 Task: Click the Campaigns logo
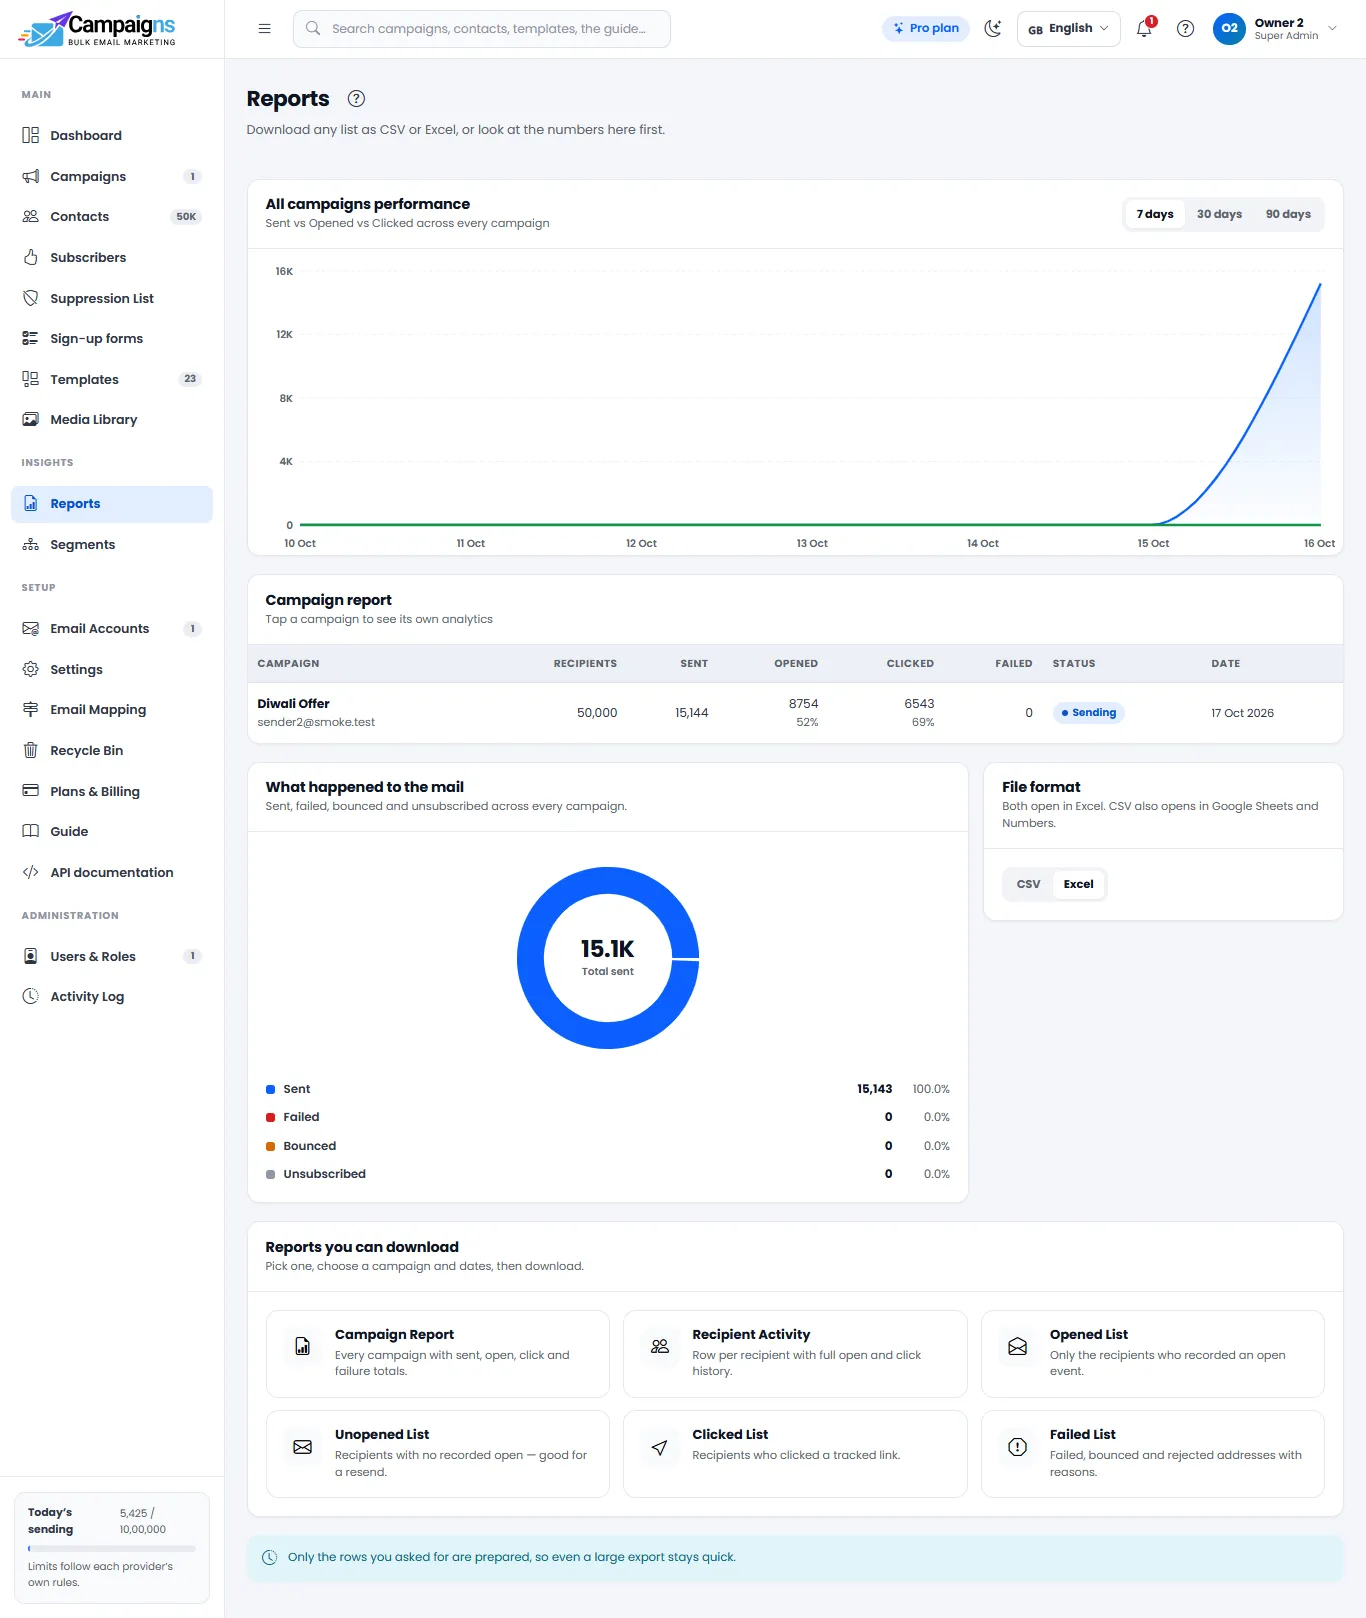[97, 29]
